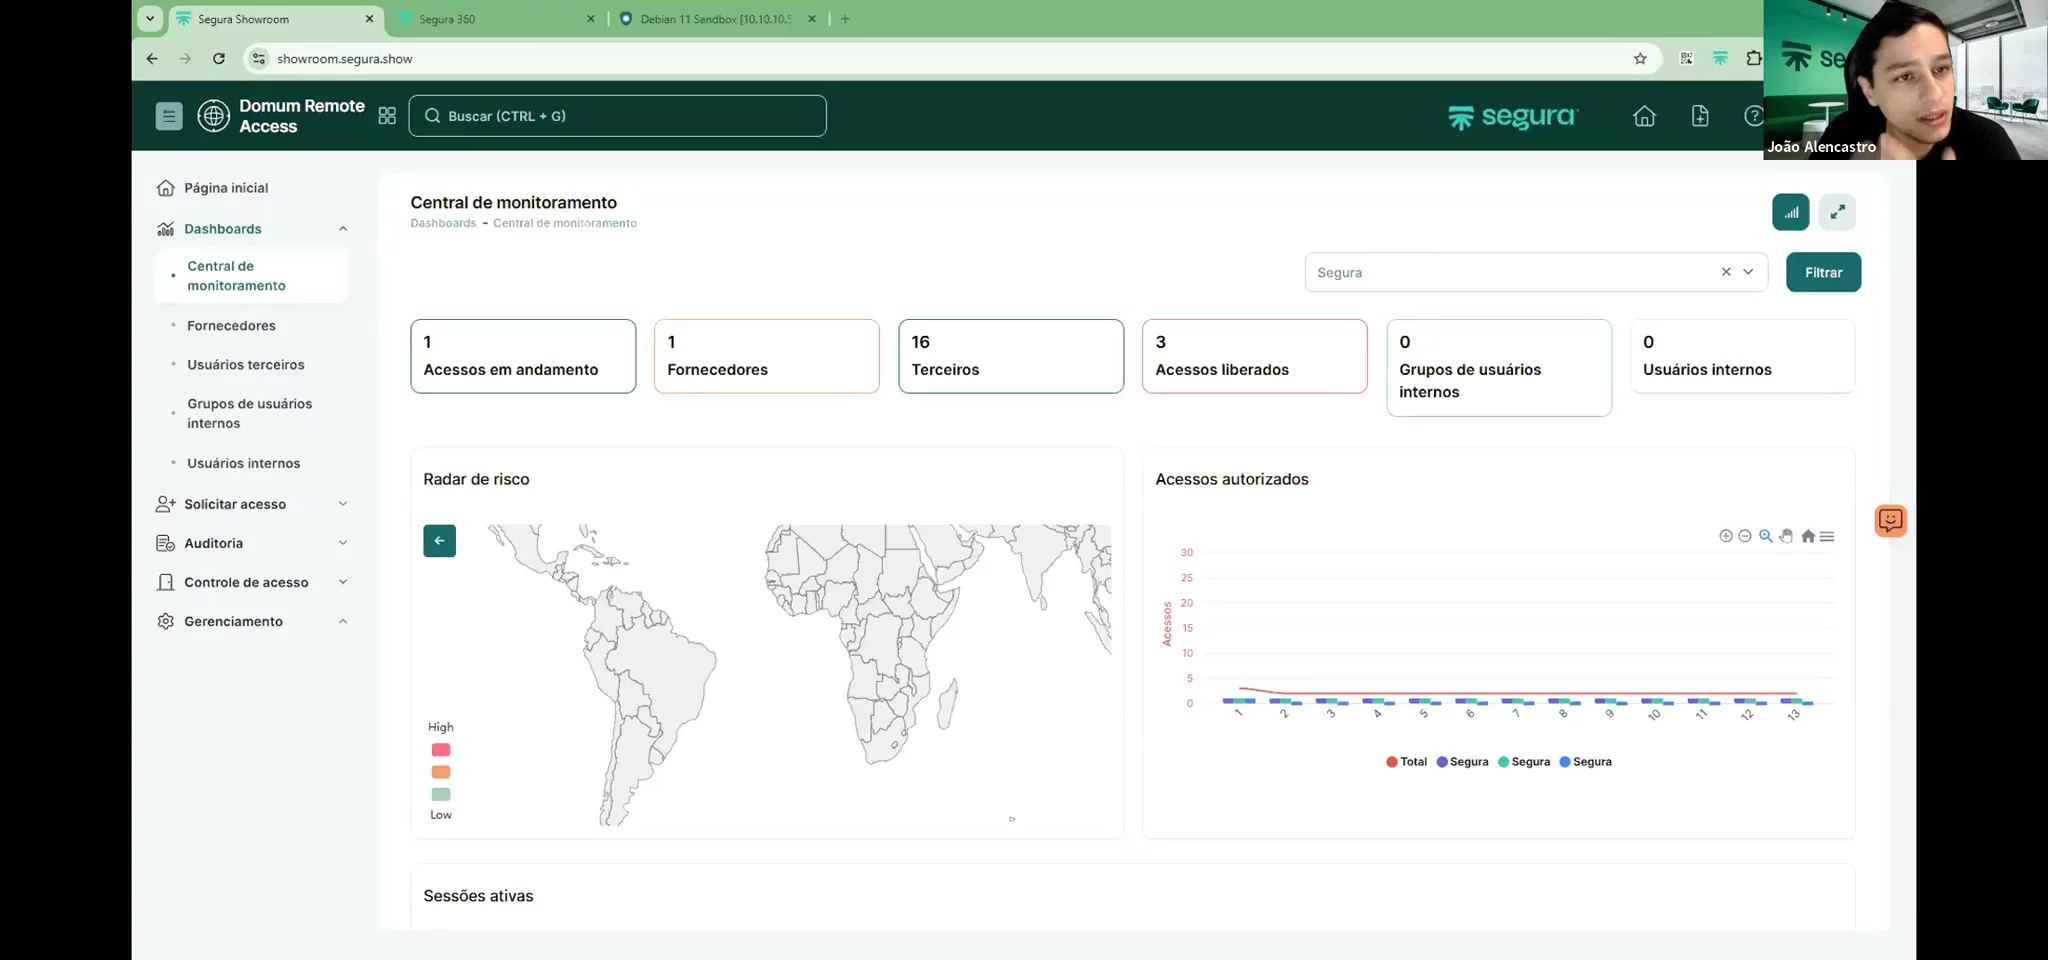
Task: Open the new document icon in header
Action: (x=1700, y=116)
